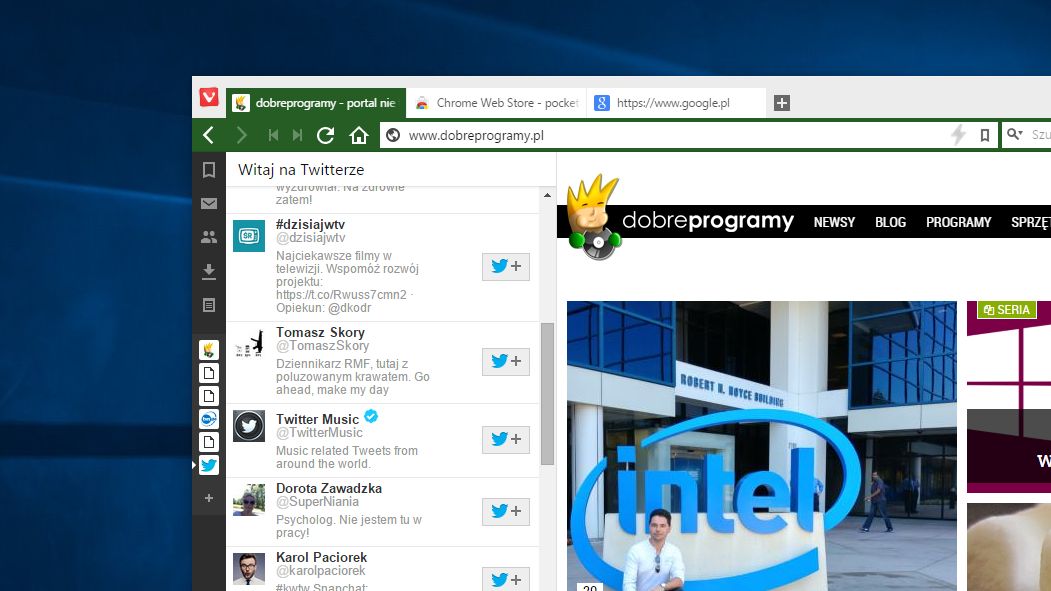Switch to Chrome Web Store tab

496,103
